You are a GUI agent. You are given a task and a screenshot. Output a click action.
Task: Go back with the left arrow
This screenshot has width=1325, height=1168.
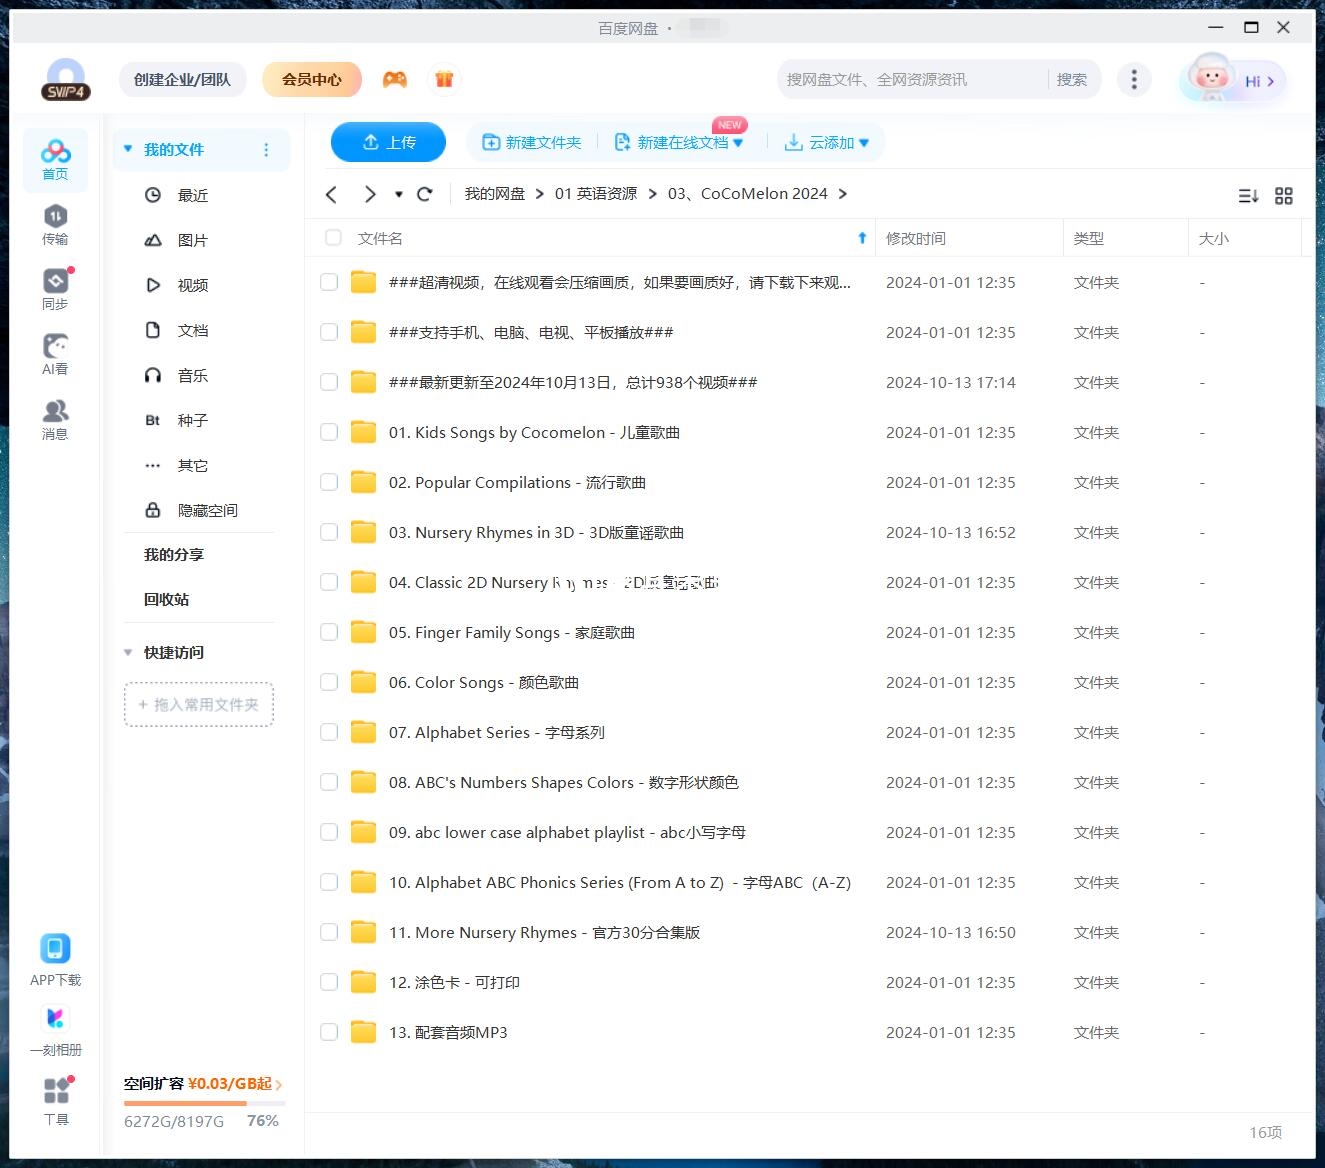(332, 194)
